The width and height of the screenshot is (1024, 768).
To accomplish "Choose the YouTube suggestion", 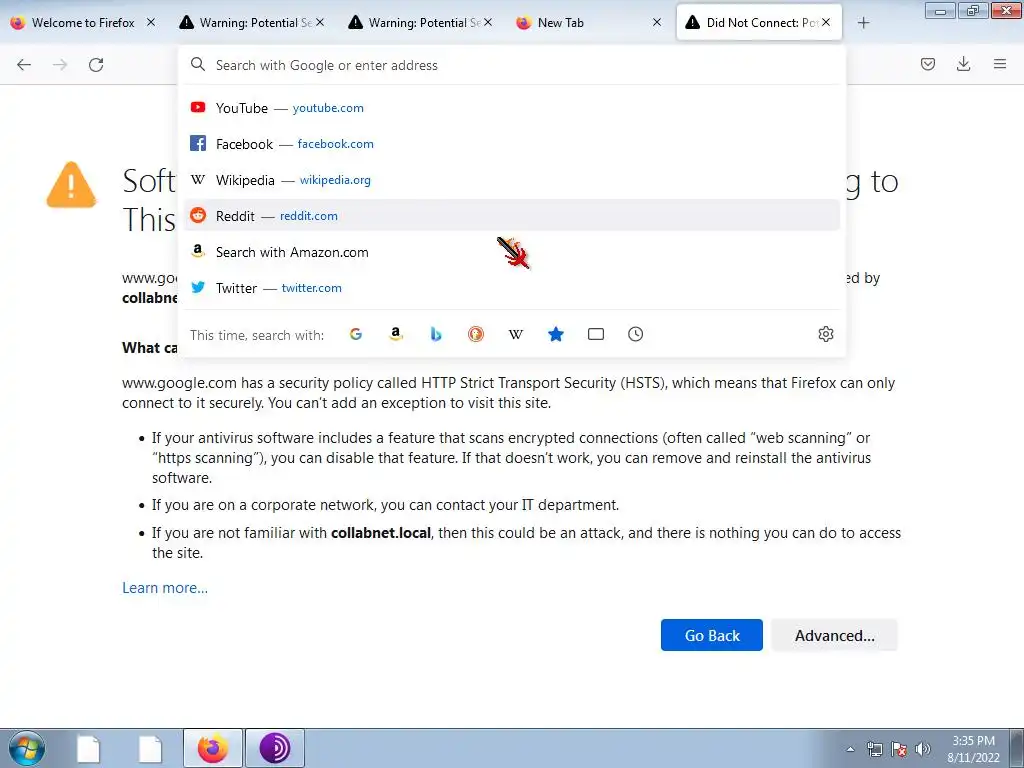I will [x=511, y=108].
